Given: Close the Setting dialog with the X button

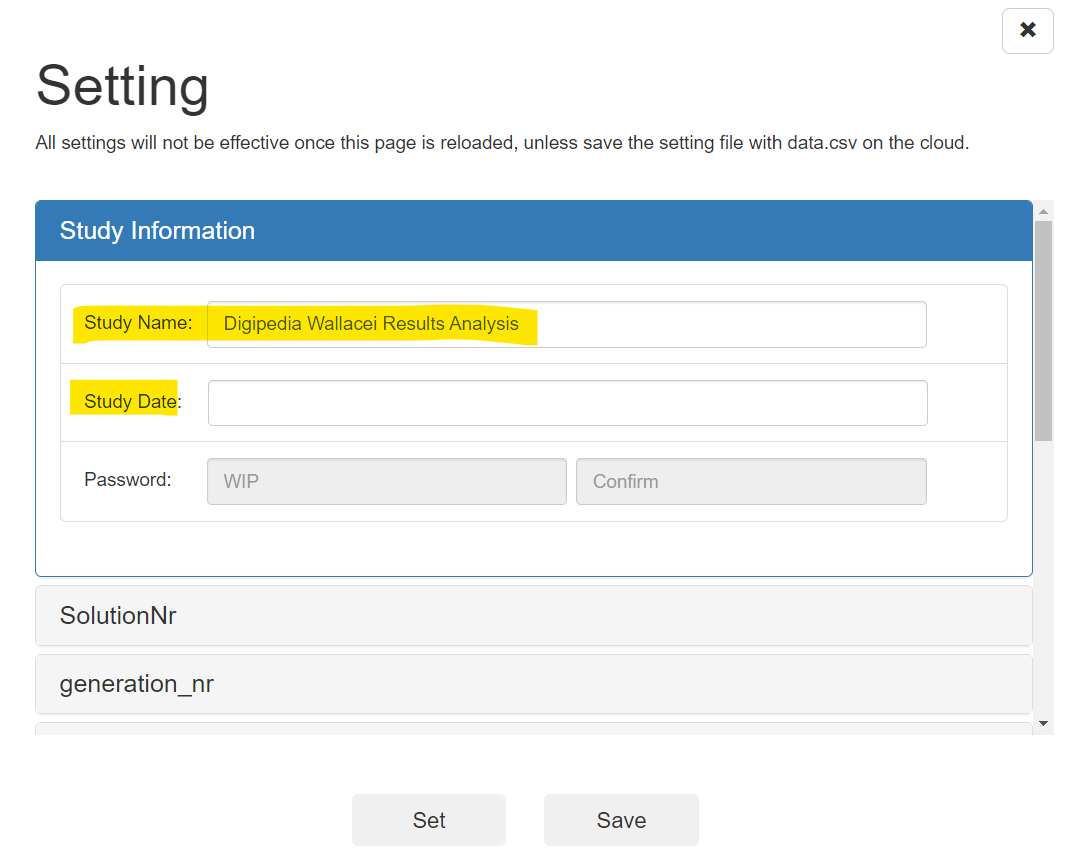Looking at the screenshot, I should [1027, 31].
